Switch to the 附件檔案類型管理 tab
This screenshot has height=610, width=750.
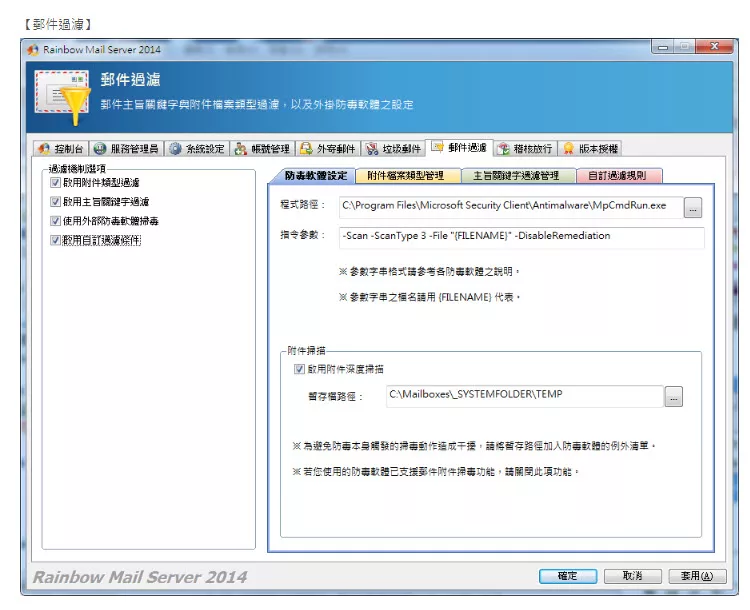tap(405, 176)
